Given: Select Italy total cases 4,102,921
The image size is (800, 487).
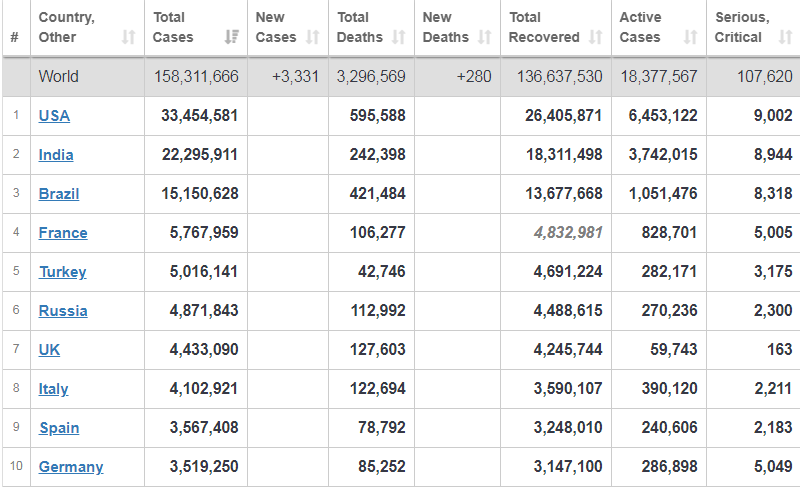Looking at the screenshot, I should pos(204,389).
